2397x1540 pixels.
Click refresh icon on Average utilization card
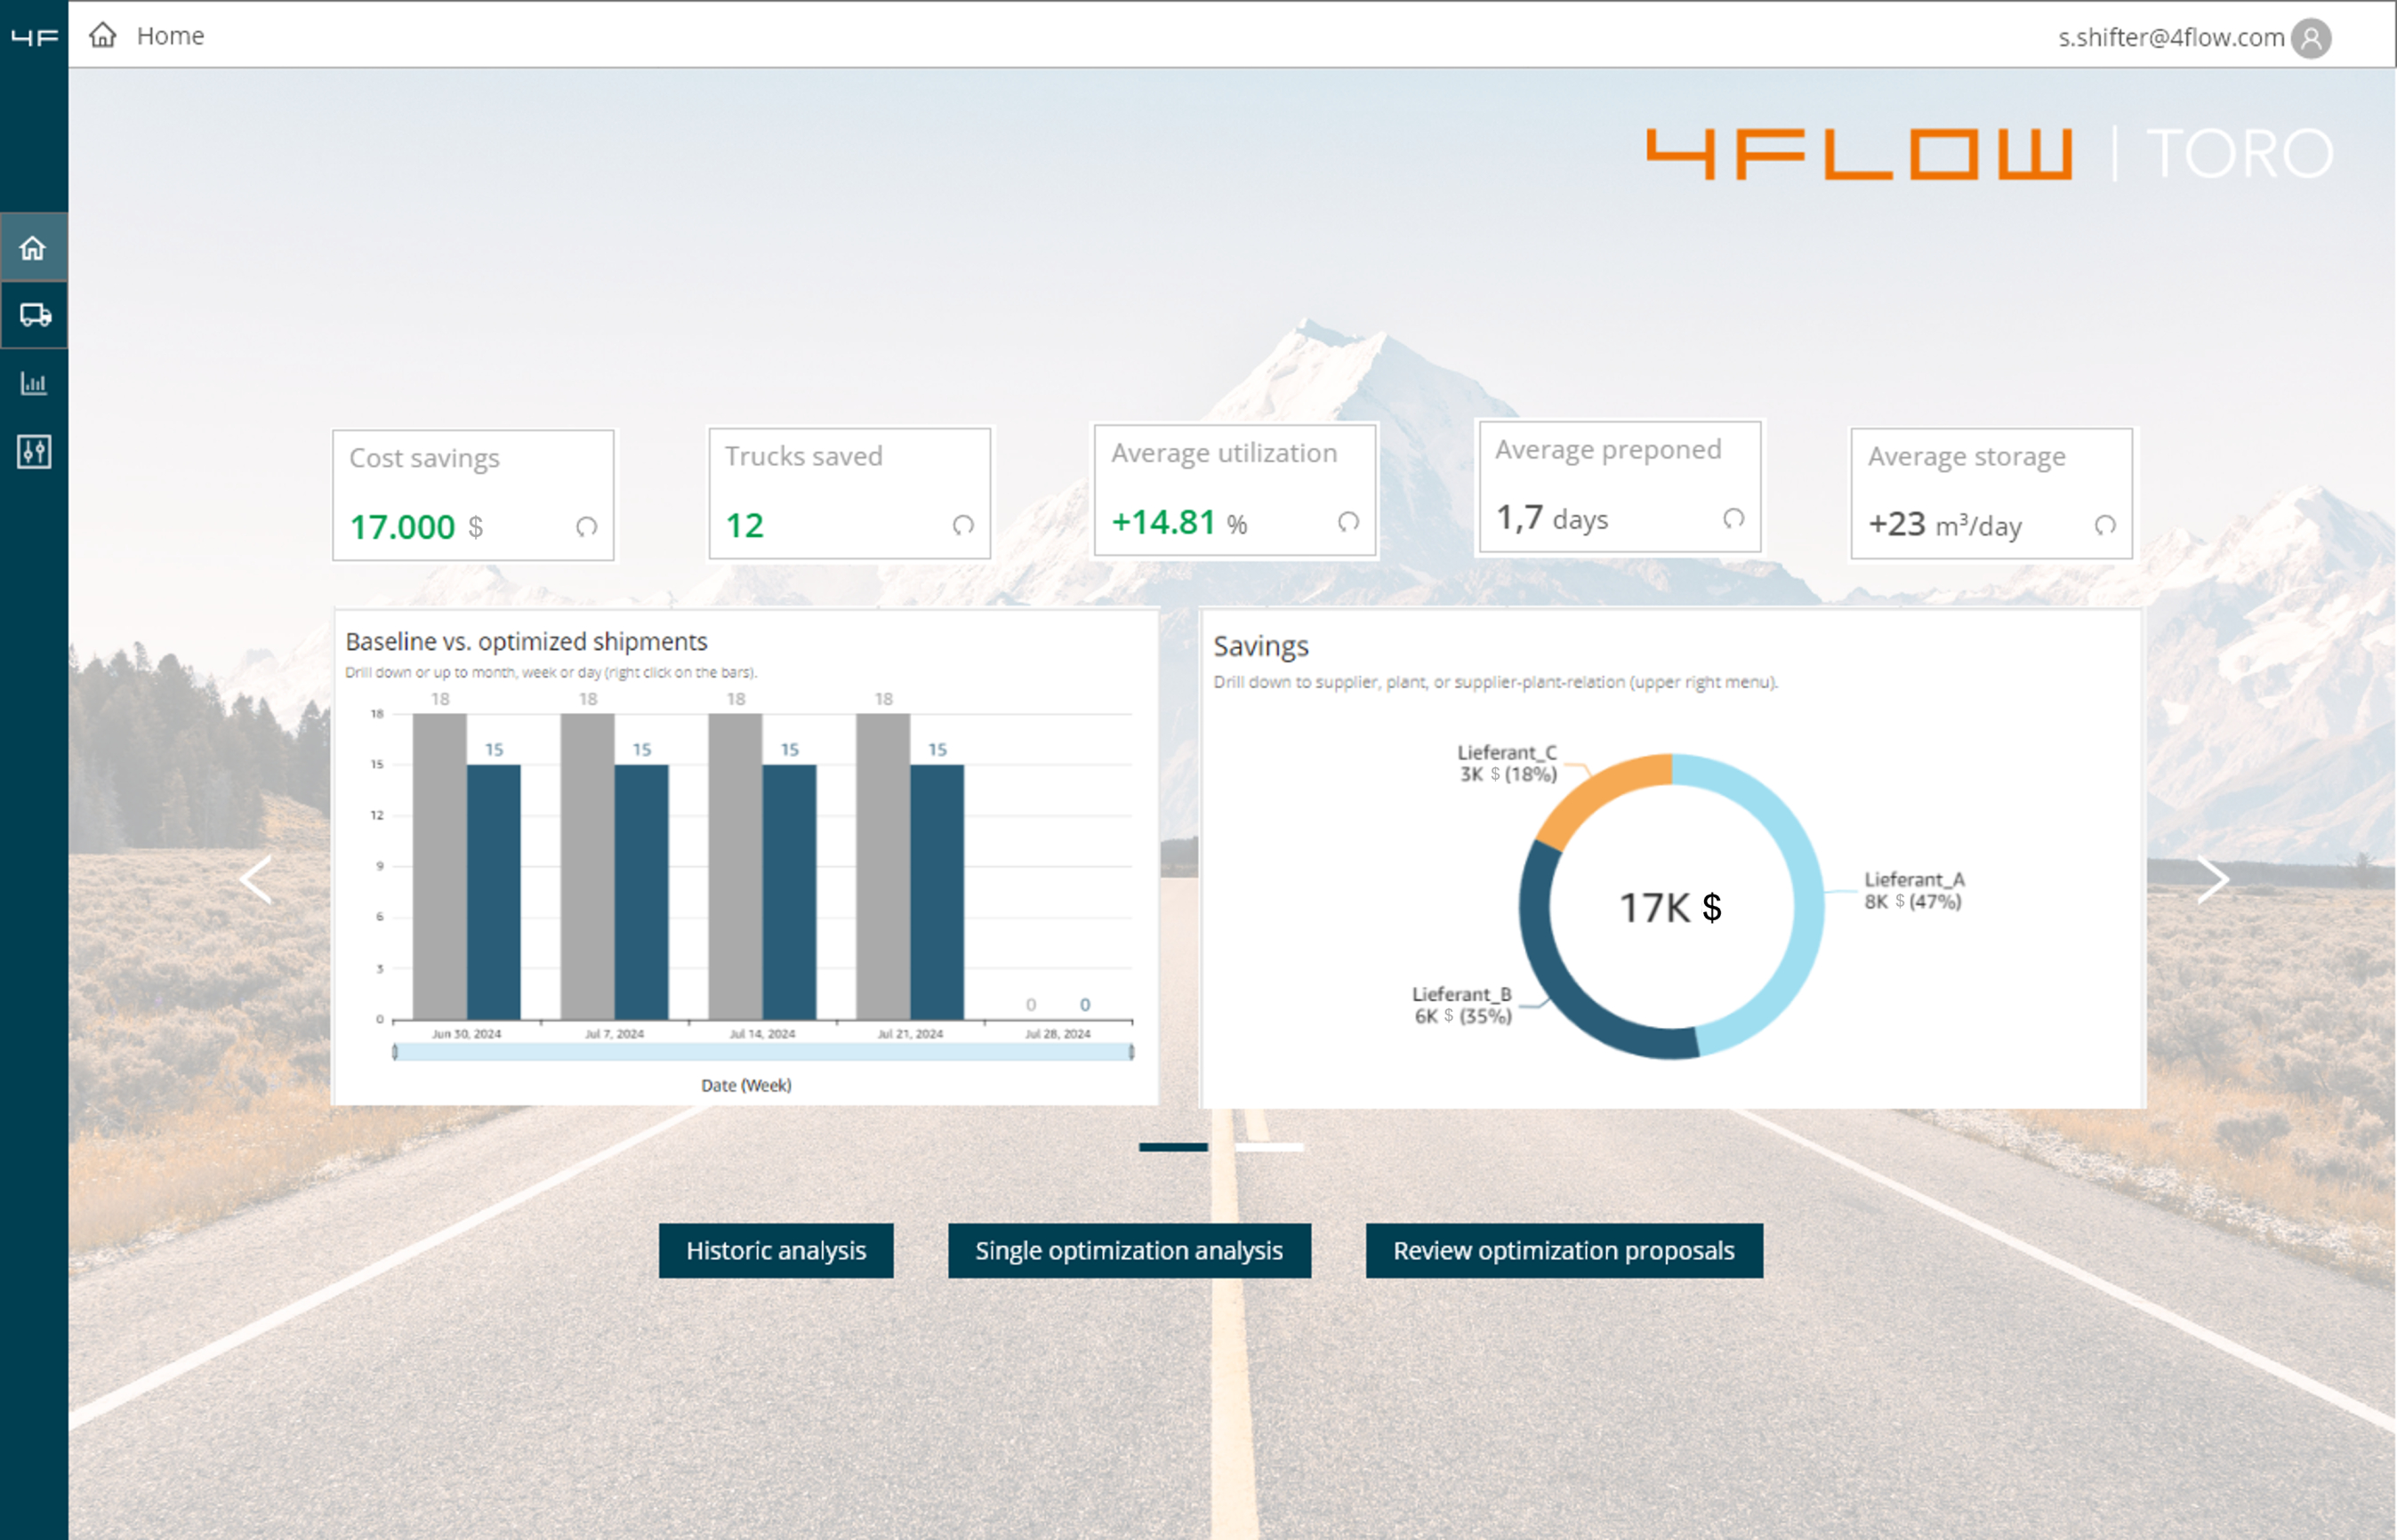(x=1348, y=521)
